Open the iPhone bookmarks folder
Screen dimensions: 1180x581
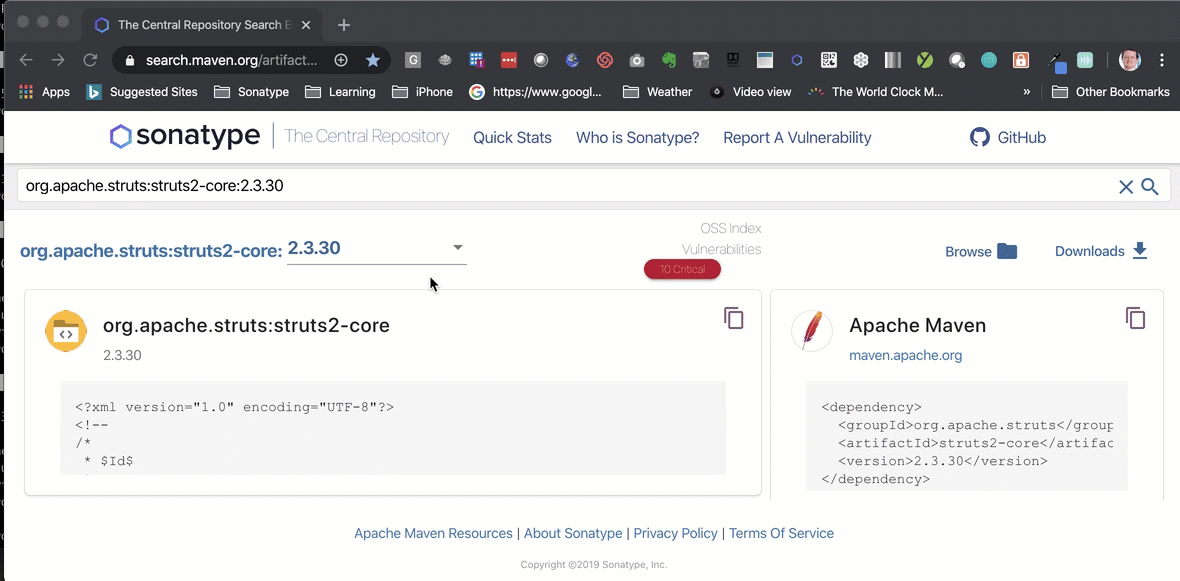coord(422,92)
